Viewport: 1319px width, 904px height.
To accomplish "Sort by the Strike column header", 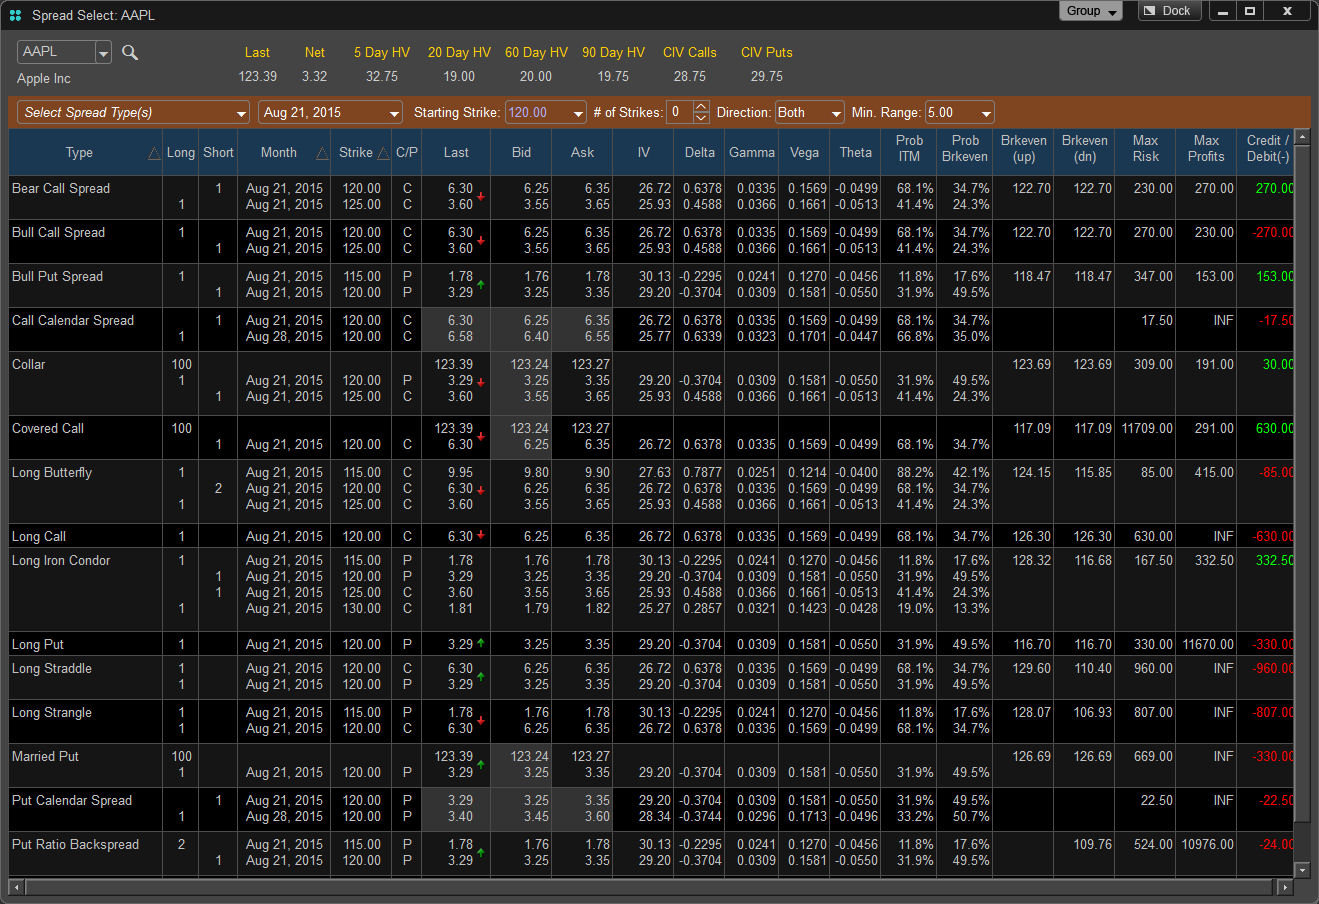I will click(361, 152).
